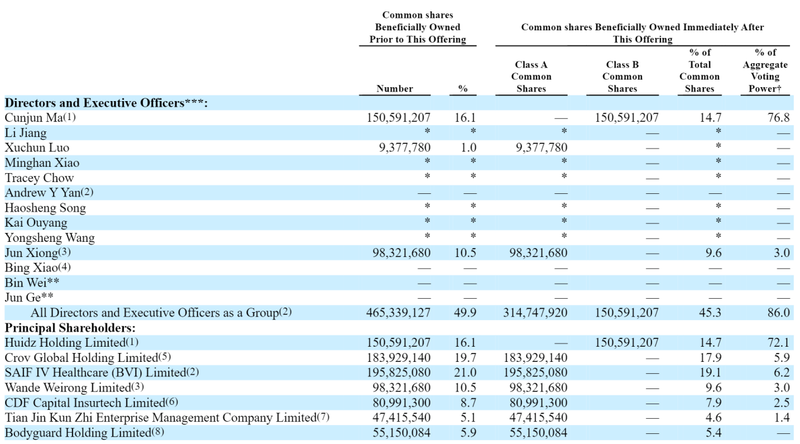Image resolution: width=800 pixels, height=444 pixels.
Task: Click Common shares Beneficially Owned Prior header
Action: (417, 27)
